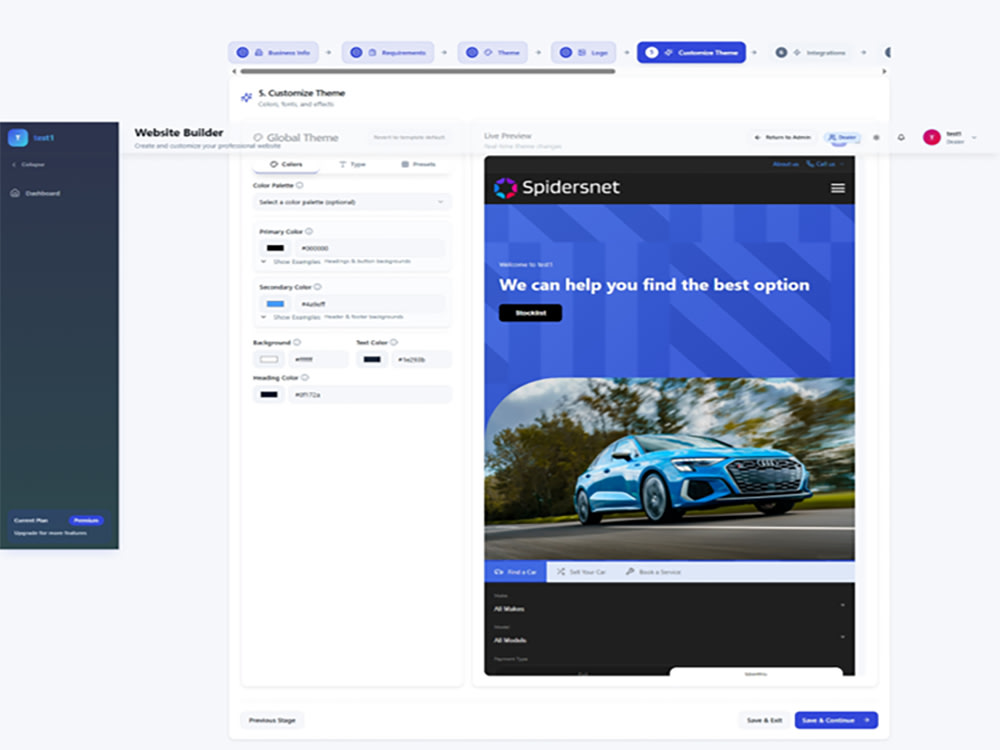Click the Secondary Color hex input field
Viewport: 1000px width, 750px height.
pos(370,304)
